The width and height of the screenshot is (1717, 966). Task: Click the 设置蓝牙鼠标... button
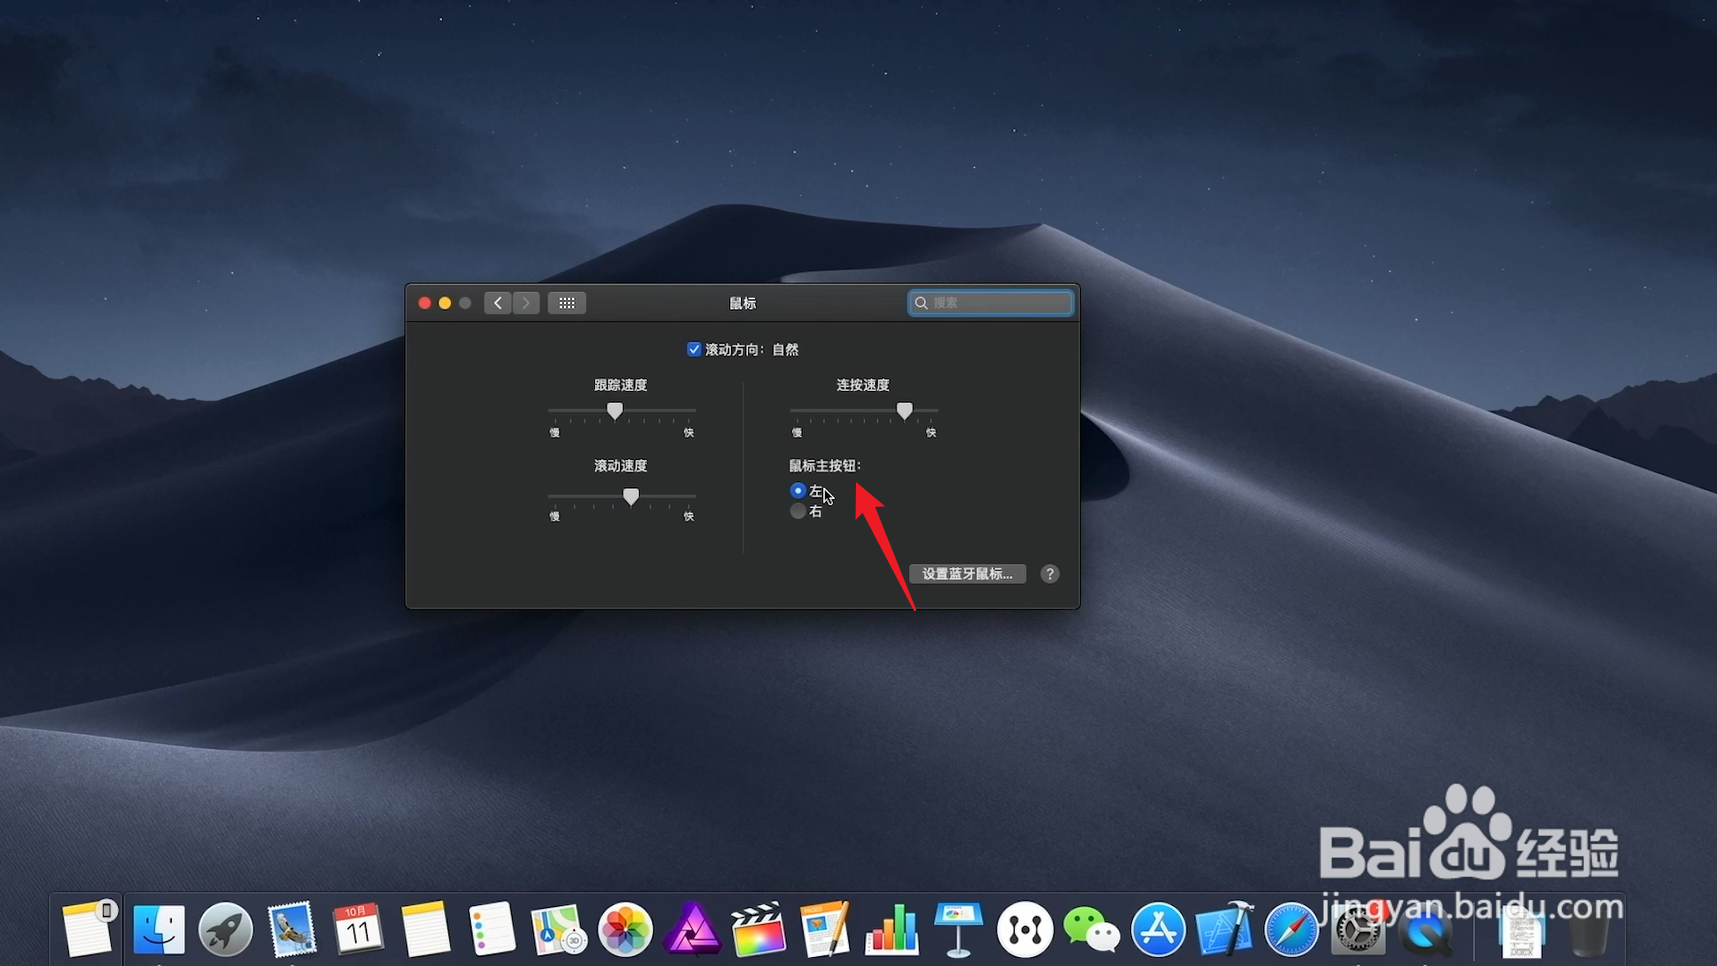click(x=967, y=574)
